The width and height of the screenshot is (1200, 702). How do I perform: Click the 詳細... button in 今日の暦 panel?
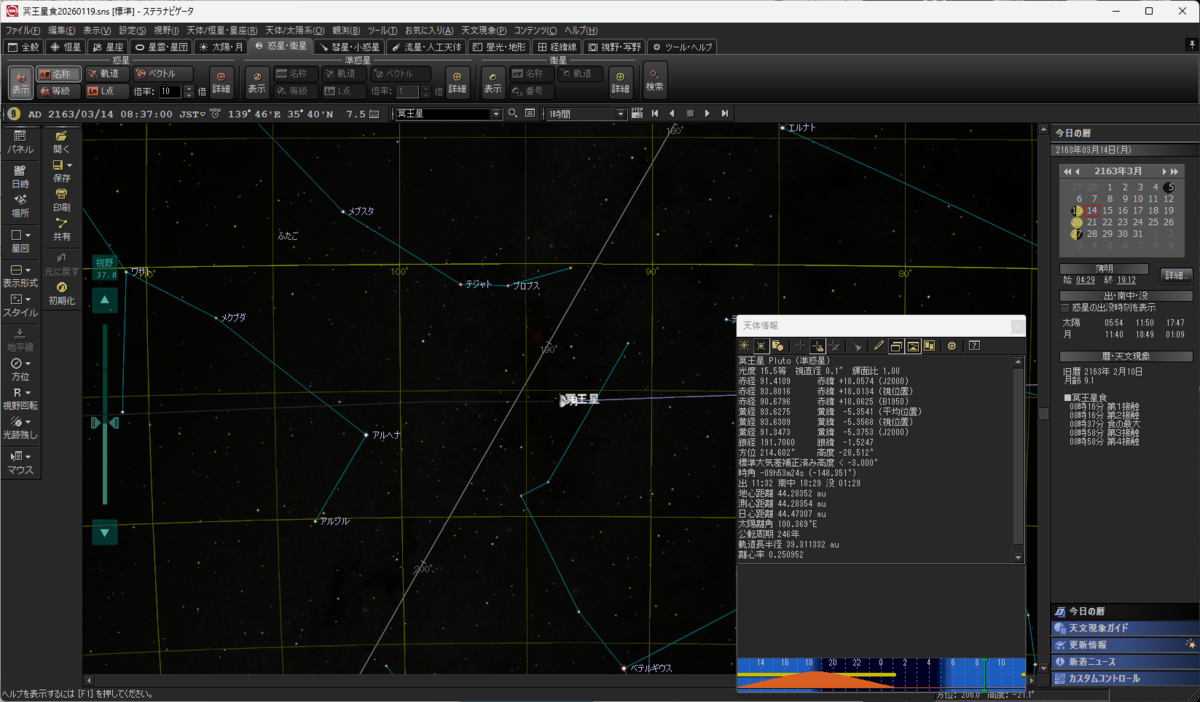point(1176,275)
